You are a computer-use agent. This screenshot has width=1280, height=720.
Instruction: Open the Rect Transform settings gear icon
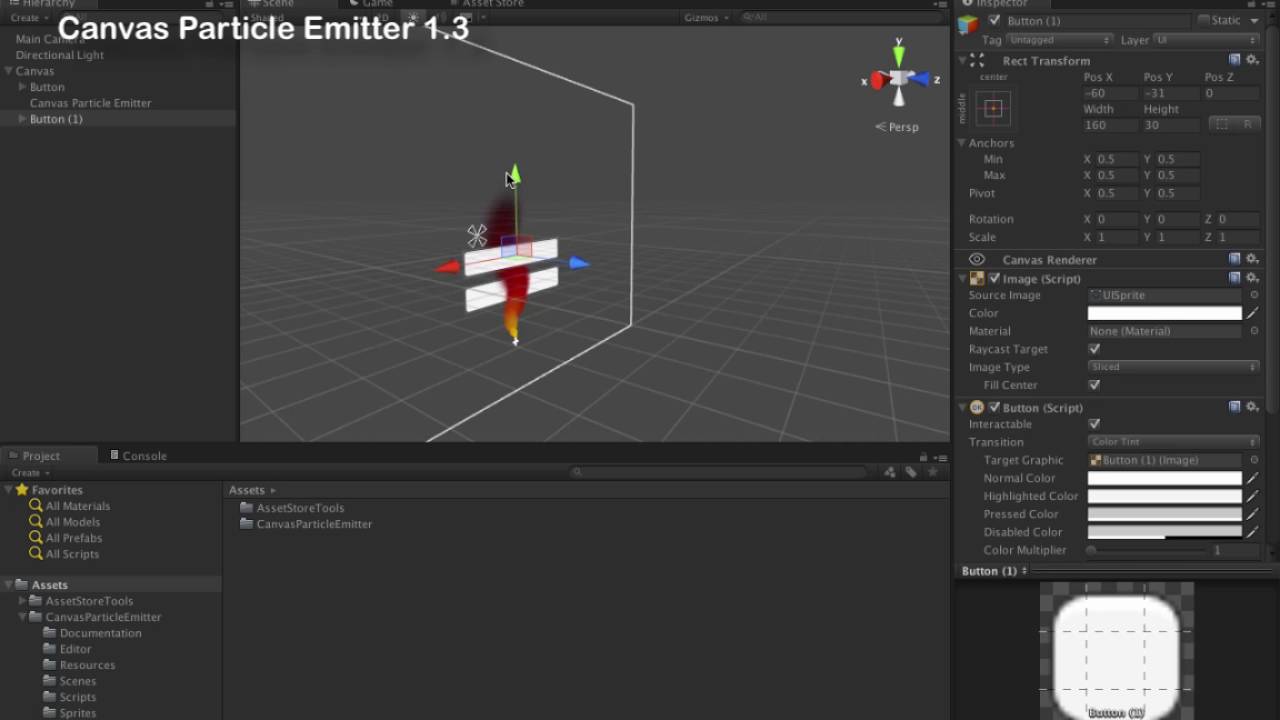click(x=1252, y=60)
